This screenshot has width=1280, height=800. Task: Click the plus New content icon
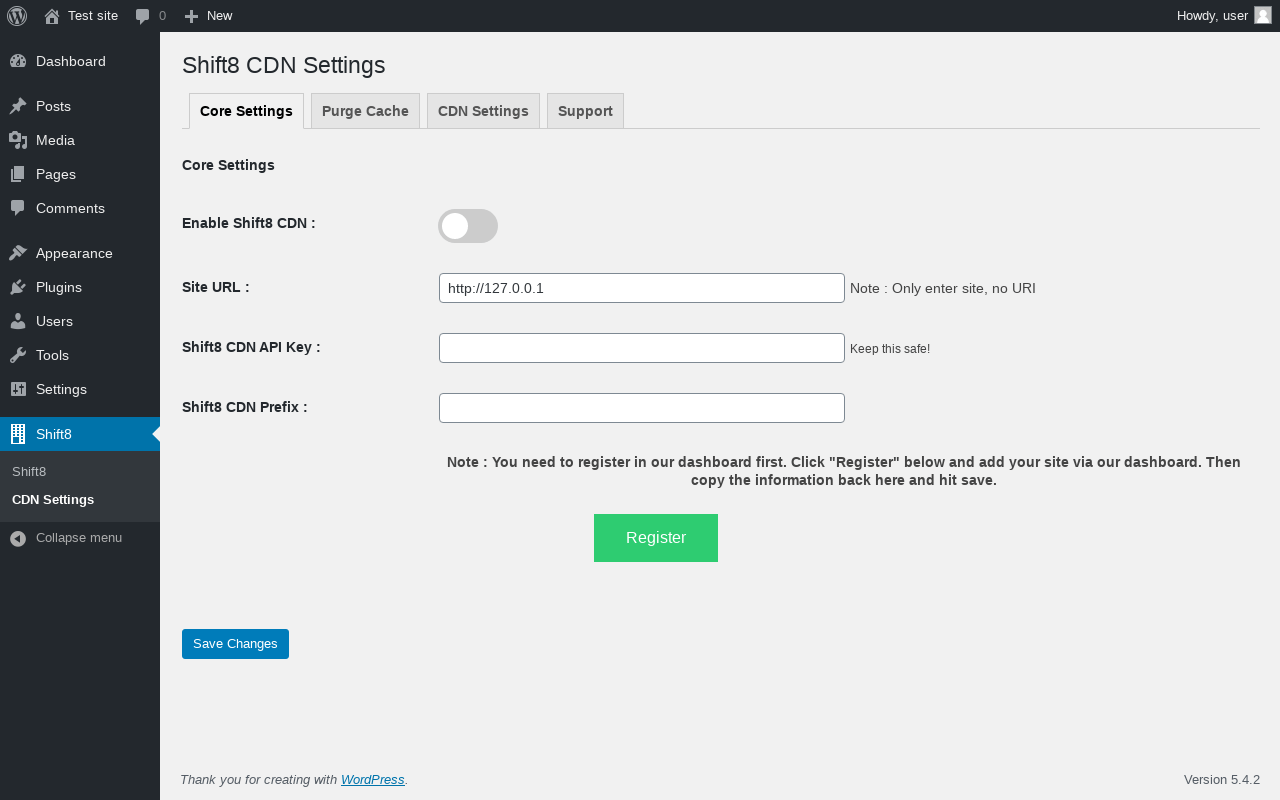[191, 16]
